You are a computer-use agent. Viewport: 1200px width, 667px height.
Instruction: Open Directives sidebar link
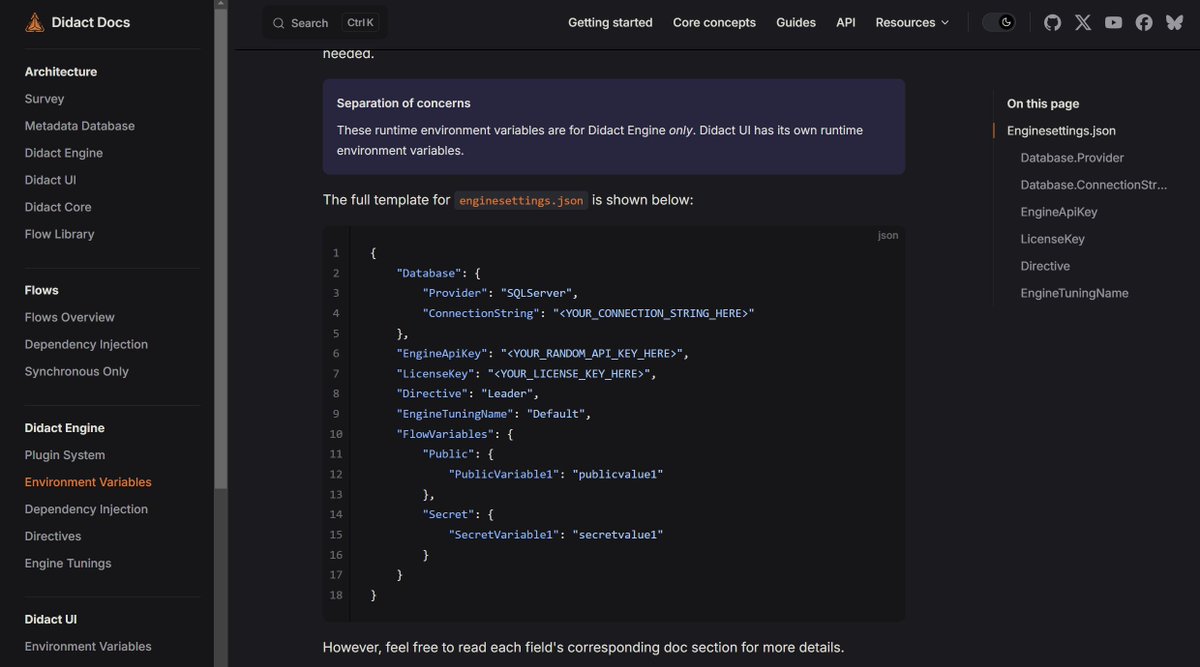(x=53, y=536)
